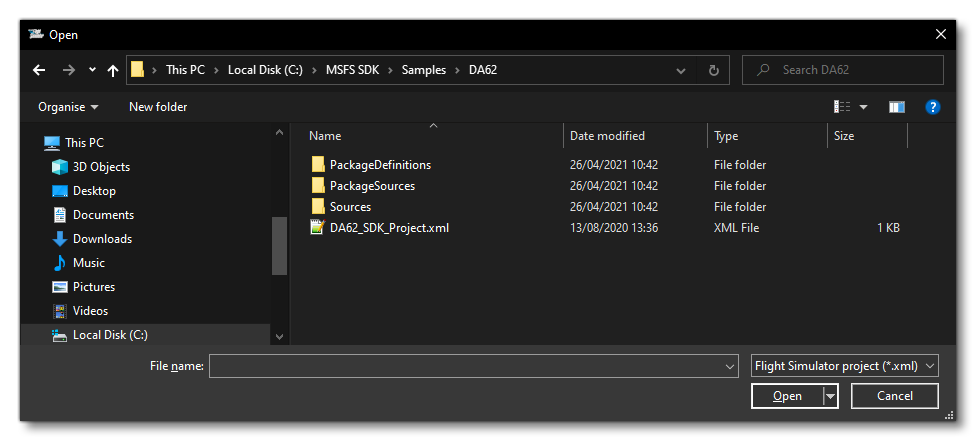Image resolution: width=976 pixels, height=441 pixels.
Task: Open the Organise menu
Action: (68, 107)
